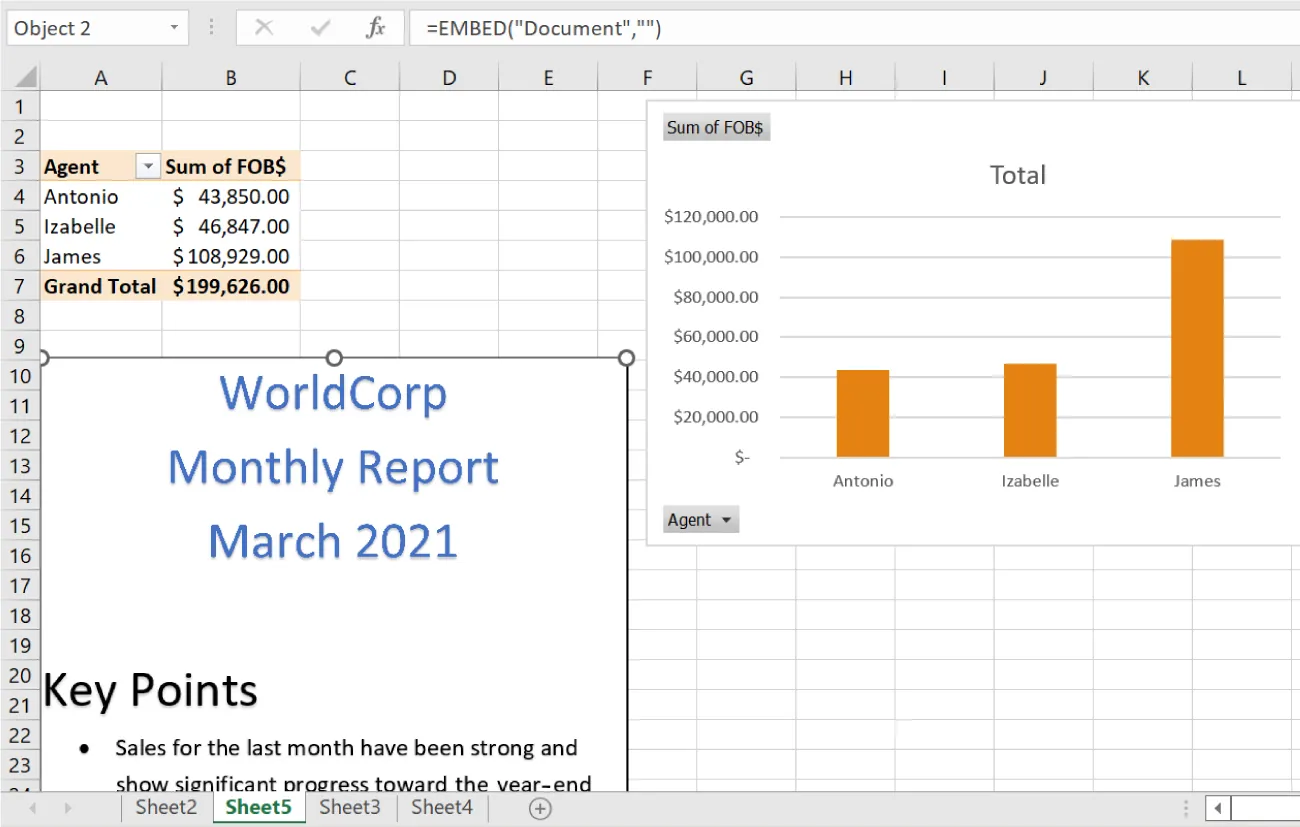Cancel the entry with the X icon

point(264,27)
